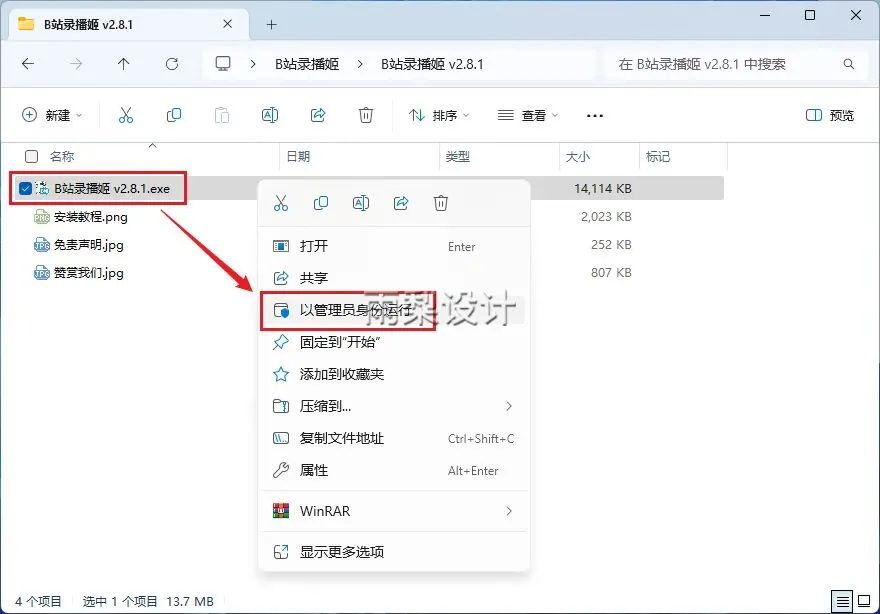Expand the chevron after the This PC icon

tap(253, 64)
